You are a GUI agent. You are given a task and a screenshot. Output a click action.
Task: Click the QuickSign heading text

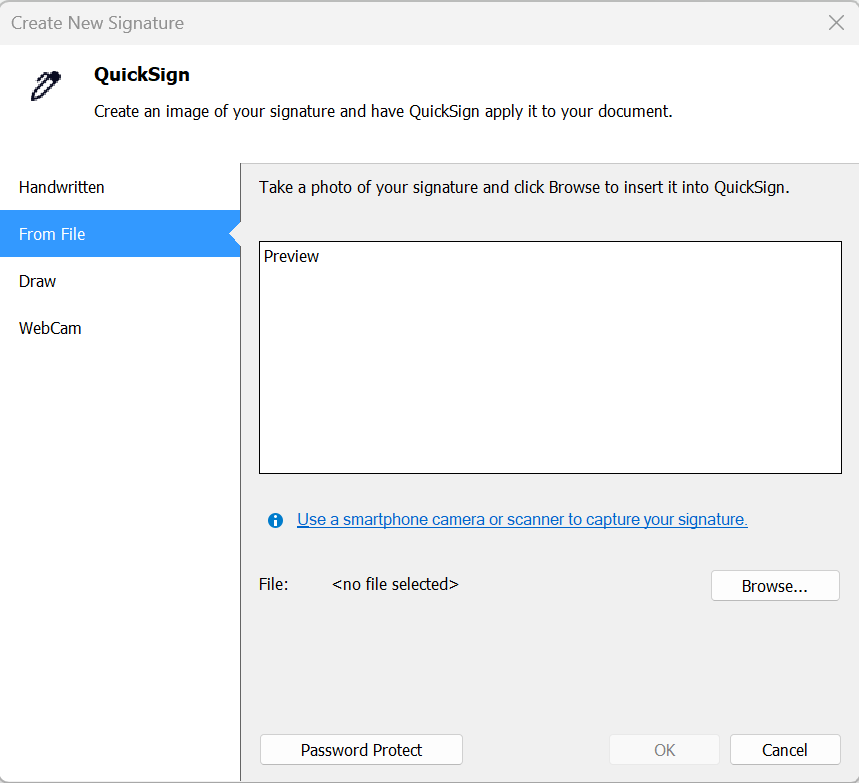[x=142, y=75]
